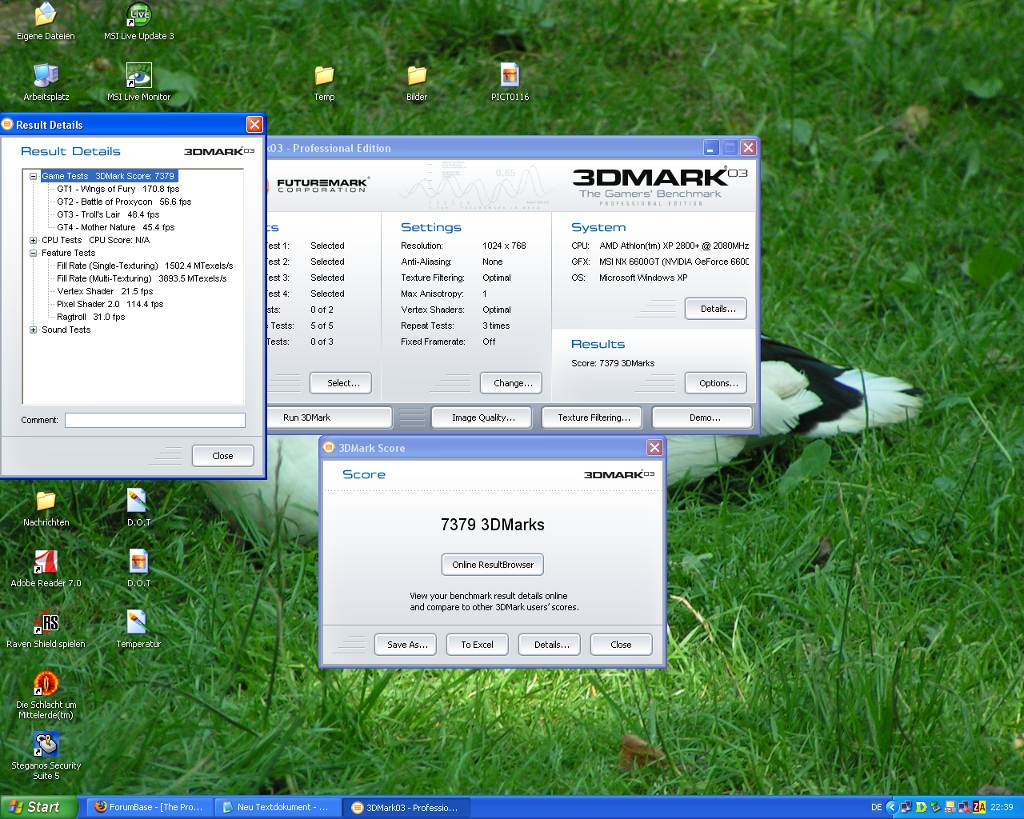Switch to 3DMark03 taskbar button
Viewport: 1024px width, 819px height.
[x=407, y=807]
